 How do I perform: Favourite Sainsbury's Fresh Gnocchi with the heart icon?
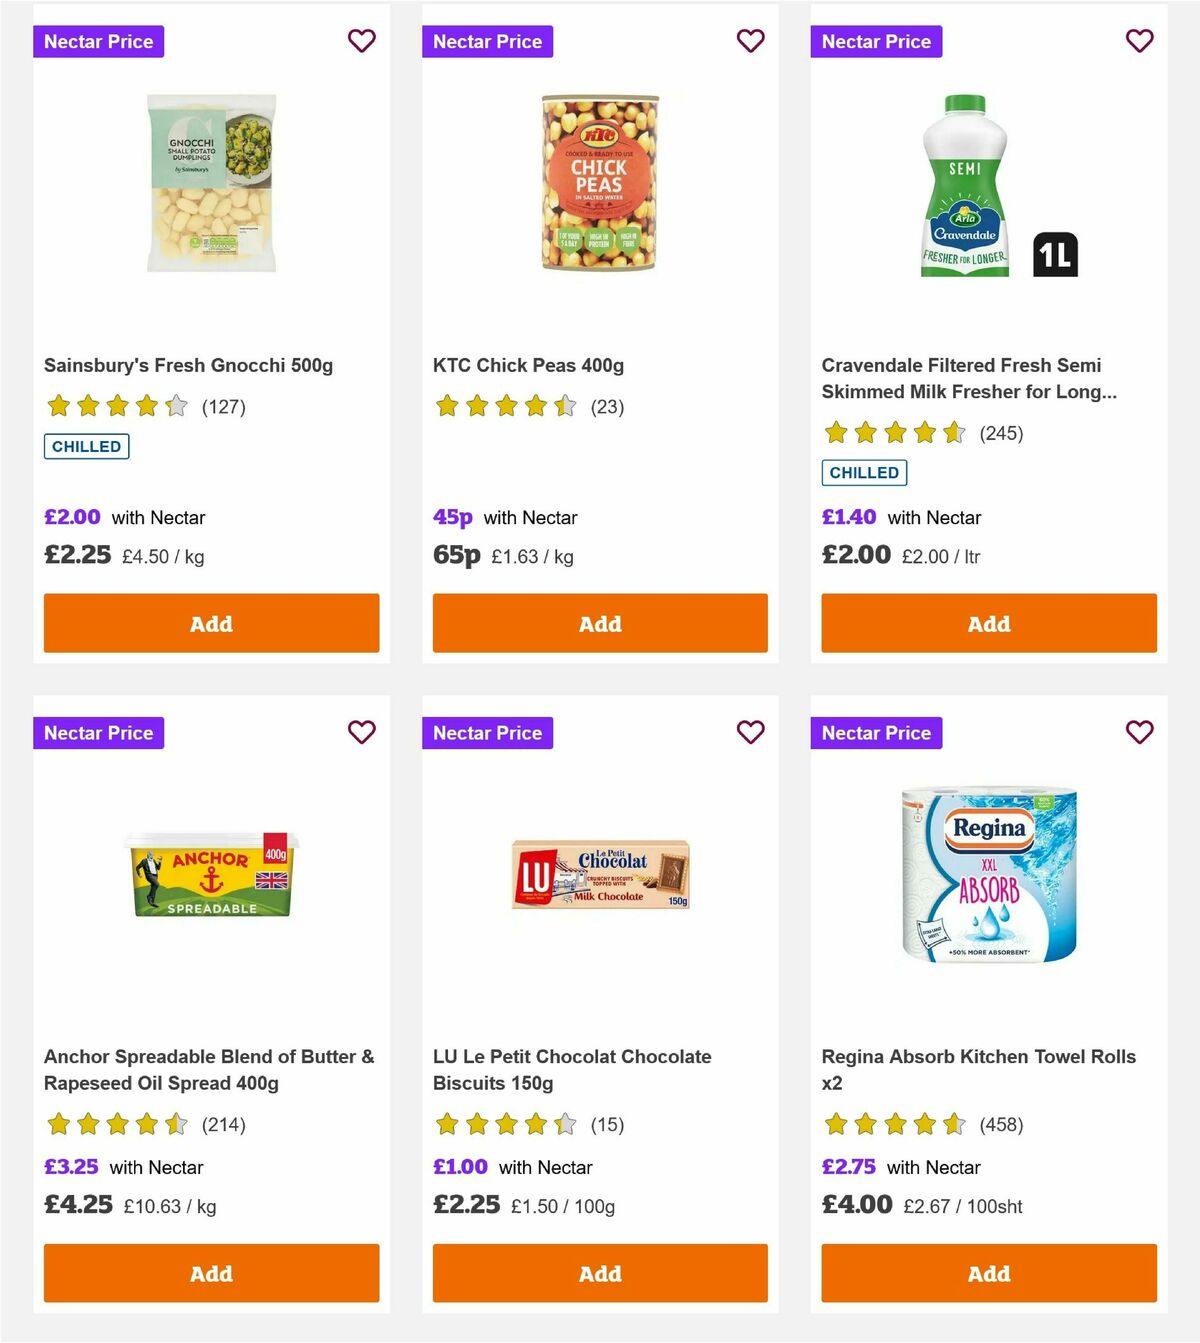coord(362,41)
